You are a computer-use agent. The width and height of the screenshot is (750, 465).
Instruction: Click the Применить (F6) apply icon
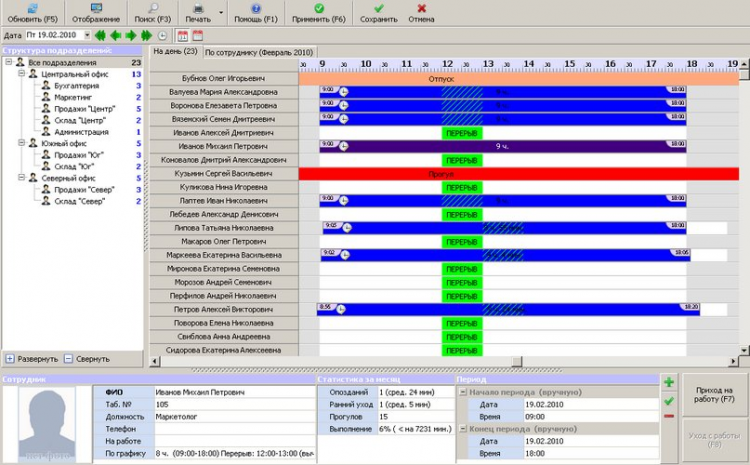318,8
